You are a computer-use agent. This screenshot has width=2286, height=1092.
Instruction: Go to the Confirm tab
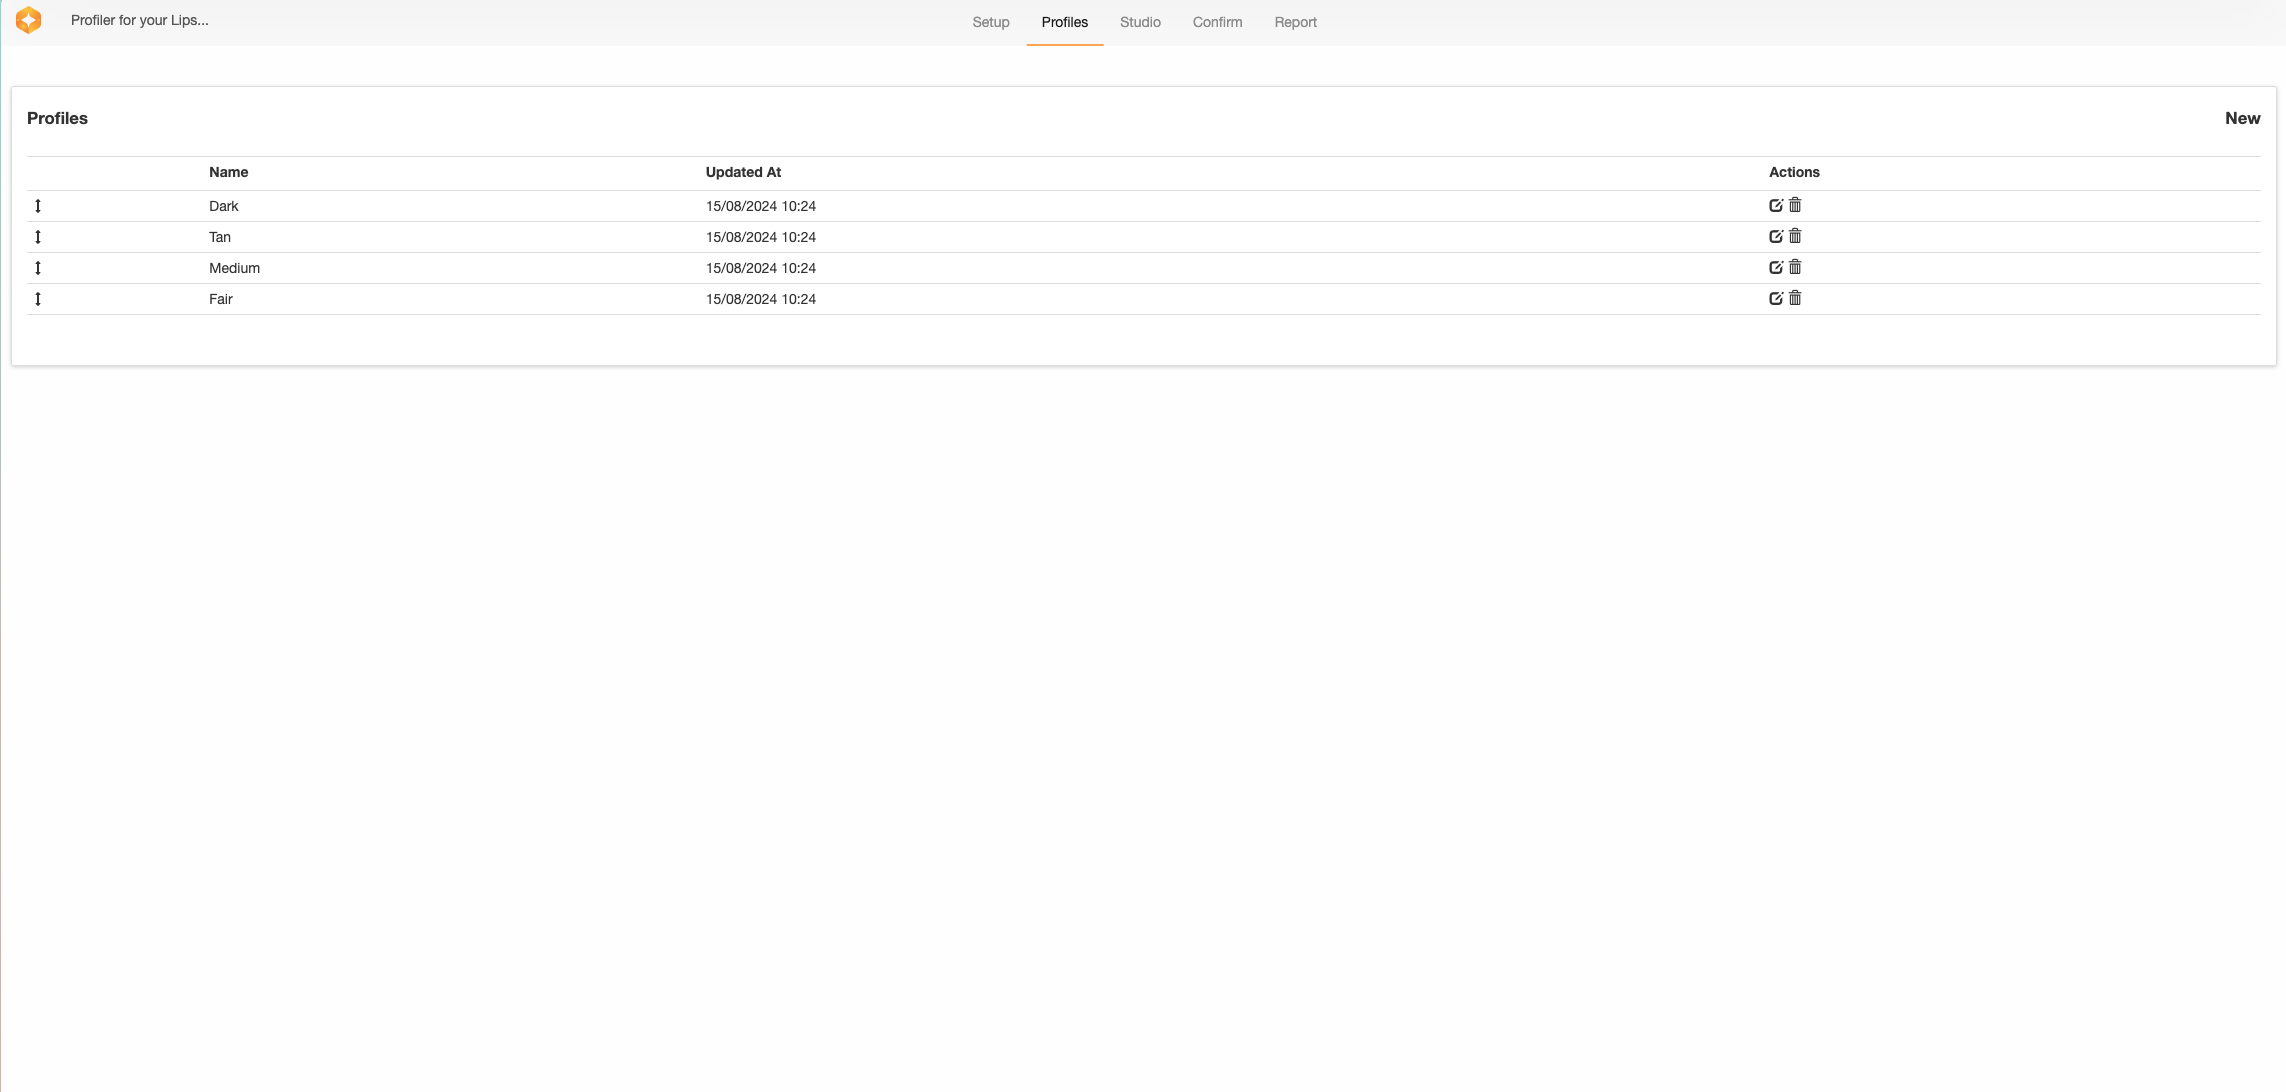[1217, 22]
